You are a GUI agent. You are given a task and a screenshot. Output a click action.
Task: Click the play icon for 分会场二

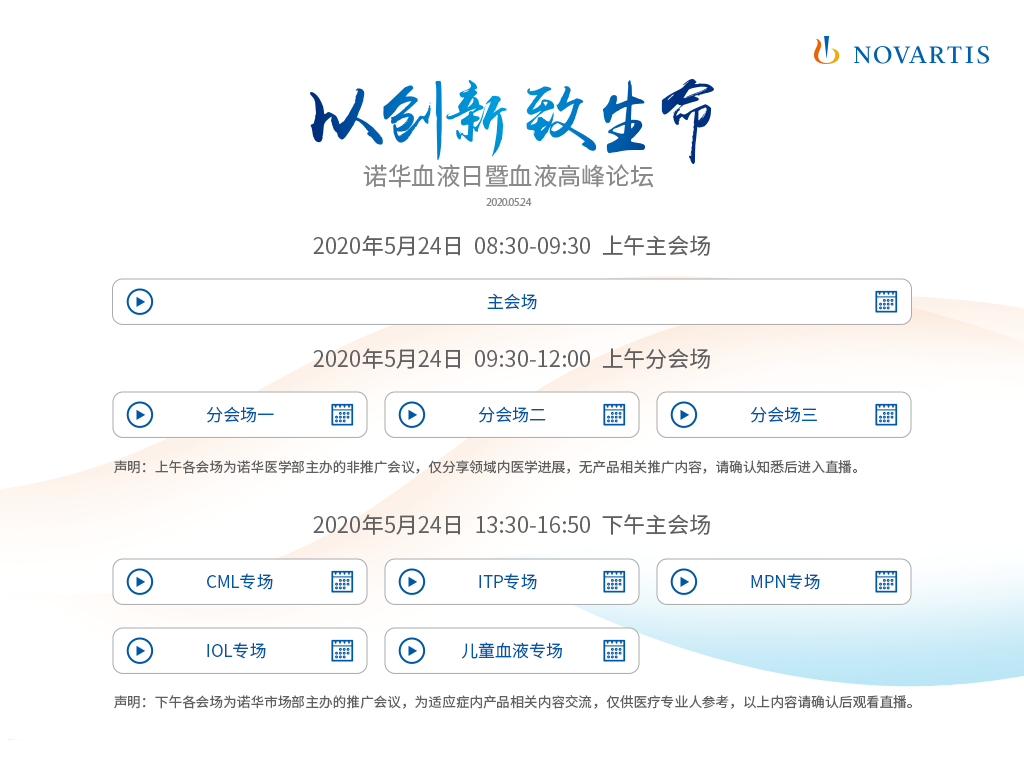(x=412, y=415)
